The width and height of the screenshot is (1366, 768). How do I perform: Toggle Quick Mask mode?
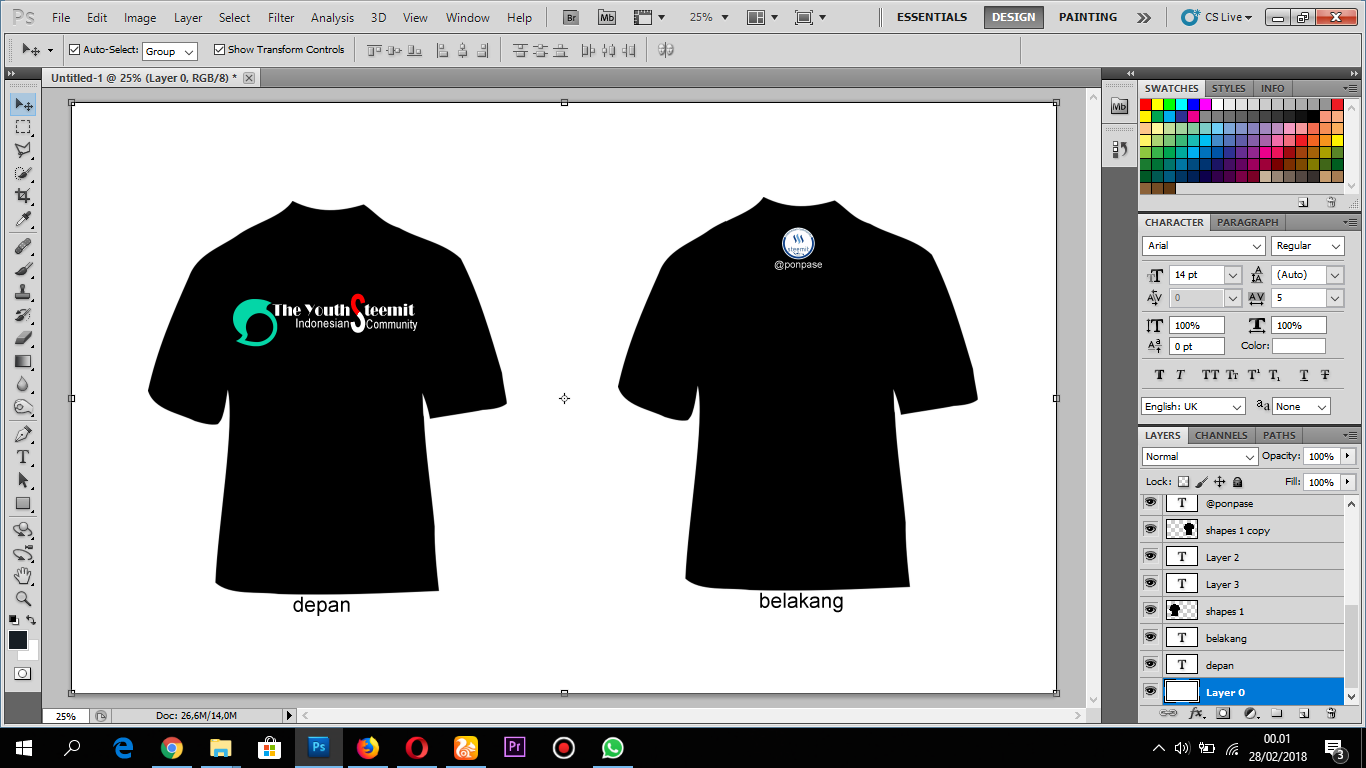point(22,674)
